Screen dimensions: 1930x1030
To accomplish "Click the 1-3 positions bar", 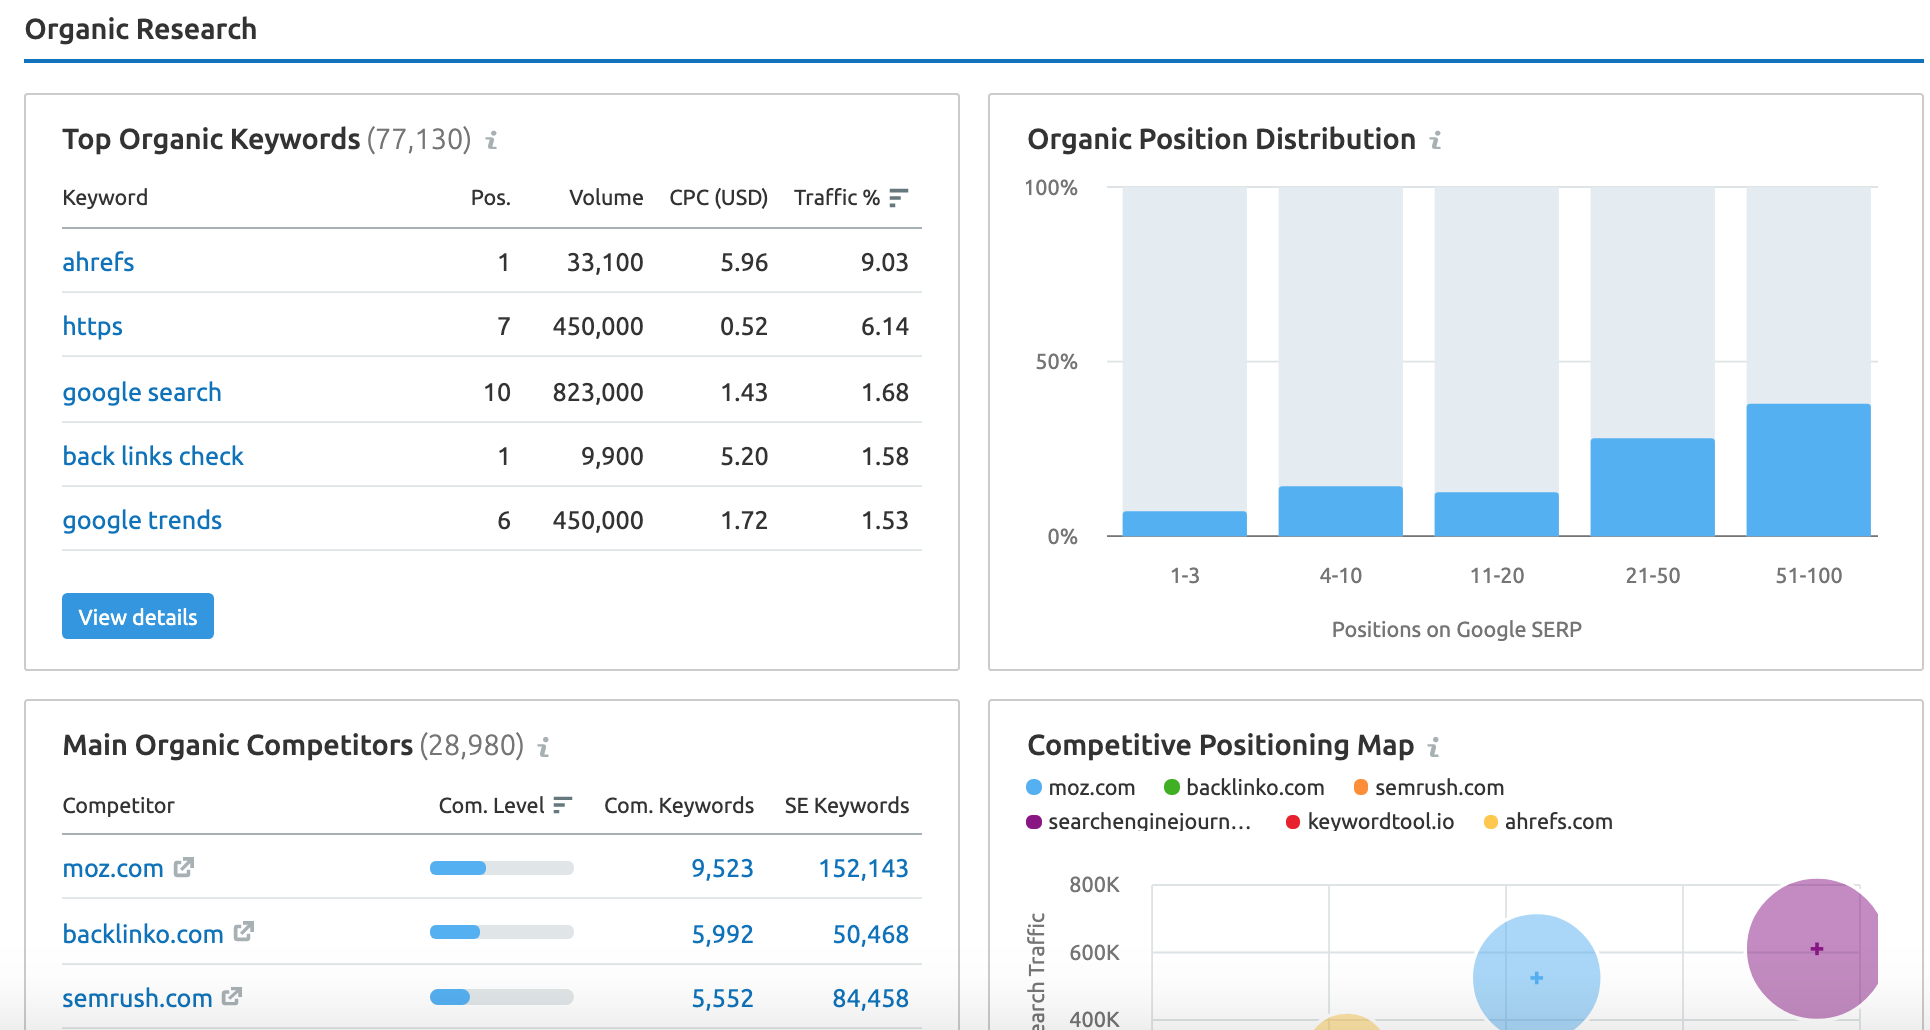I will click(1184, 524).
